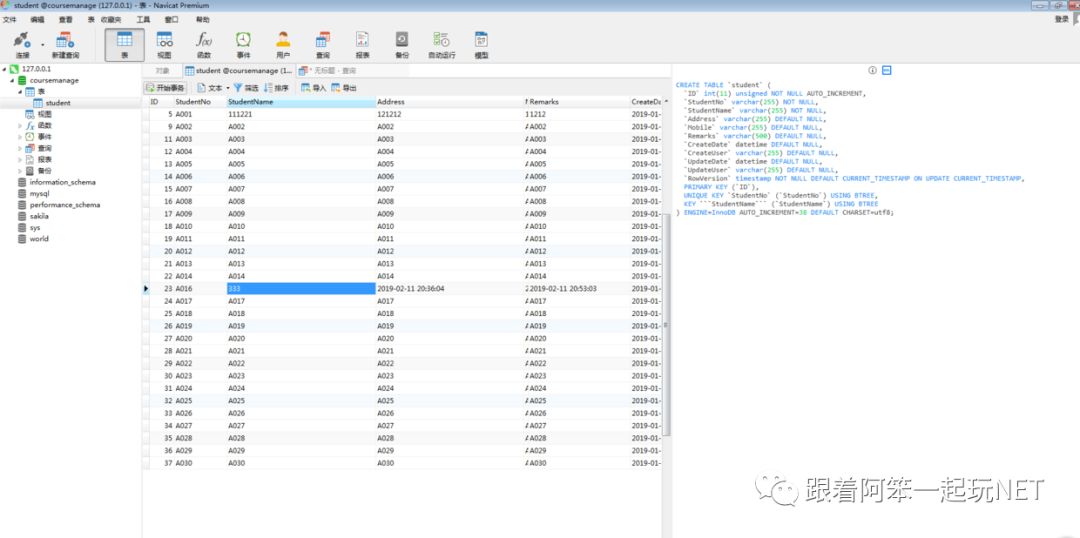
Task: Toggle the DDL panel icon next to info
Action: (886, 71)
